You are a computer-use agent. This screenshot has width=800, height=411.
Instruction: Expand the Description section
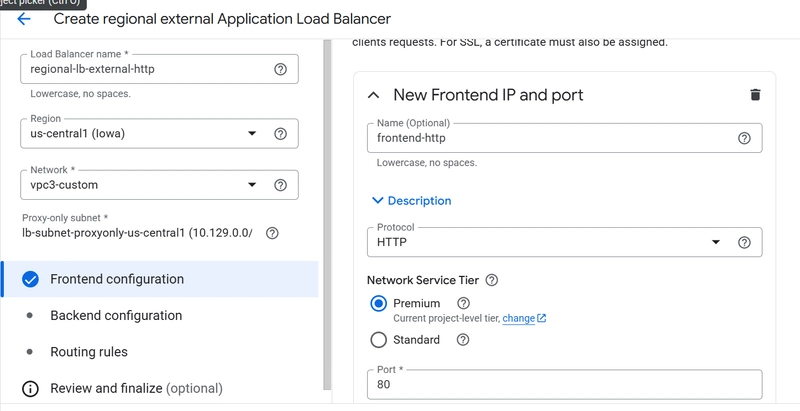[x=412, y=201]
